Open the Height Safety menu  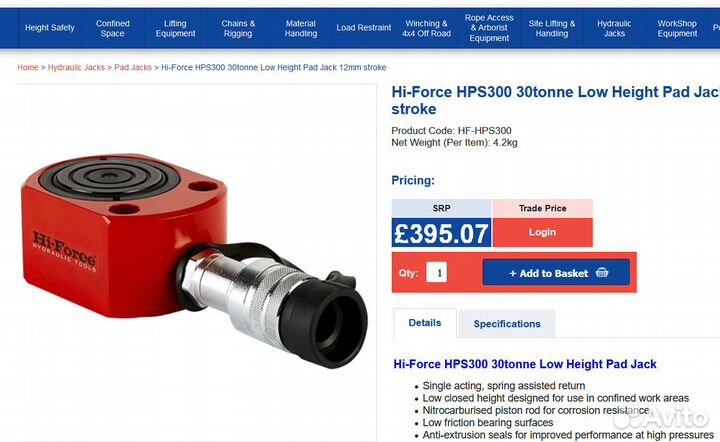click(x=50, y=28)
